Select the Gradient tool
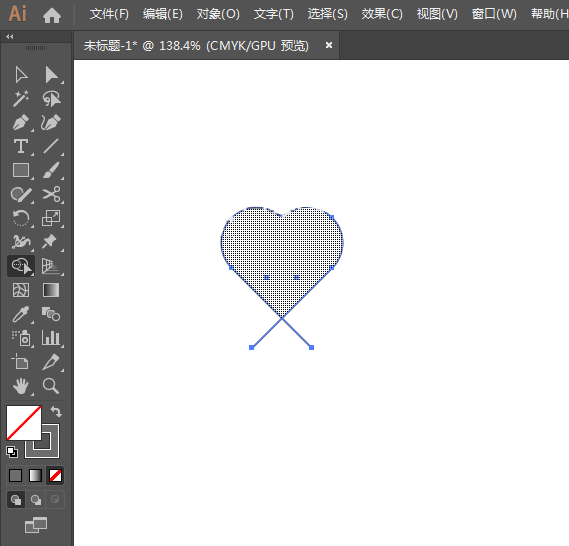 pyautogui.click(x=51, y=290)
